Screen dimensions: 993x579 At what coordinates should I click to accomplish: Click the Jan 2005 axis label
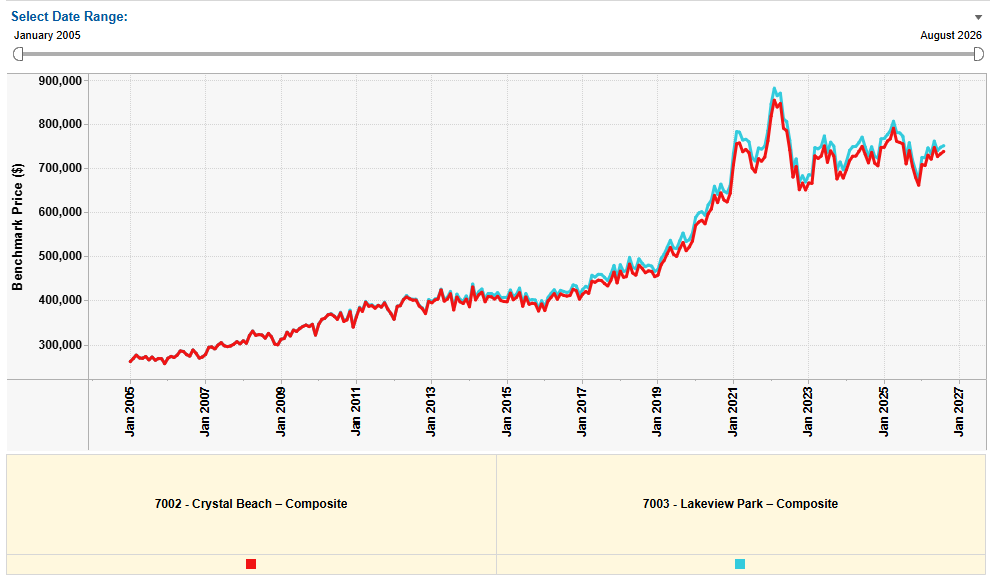pyautogui.click(x=130, y=412)
